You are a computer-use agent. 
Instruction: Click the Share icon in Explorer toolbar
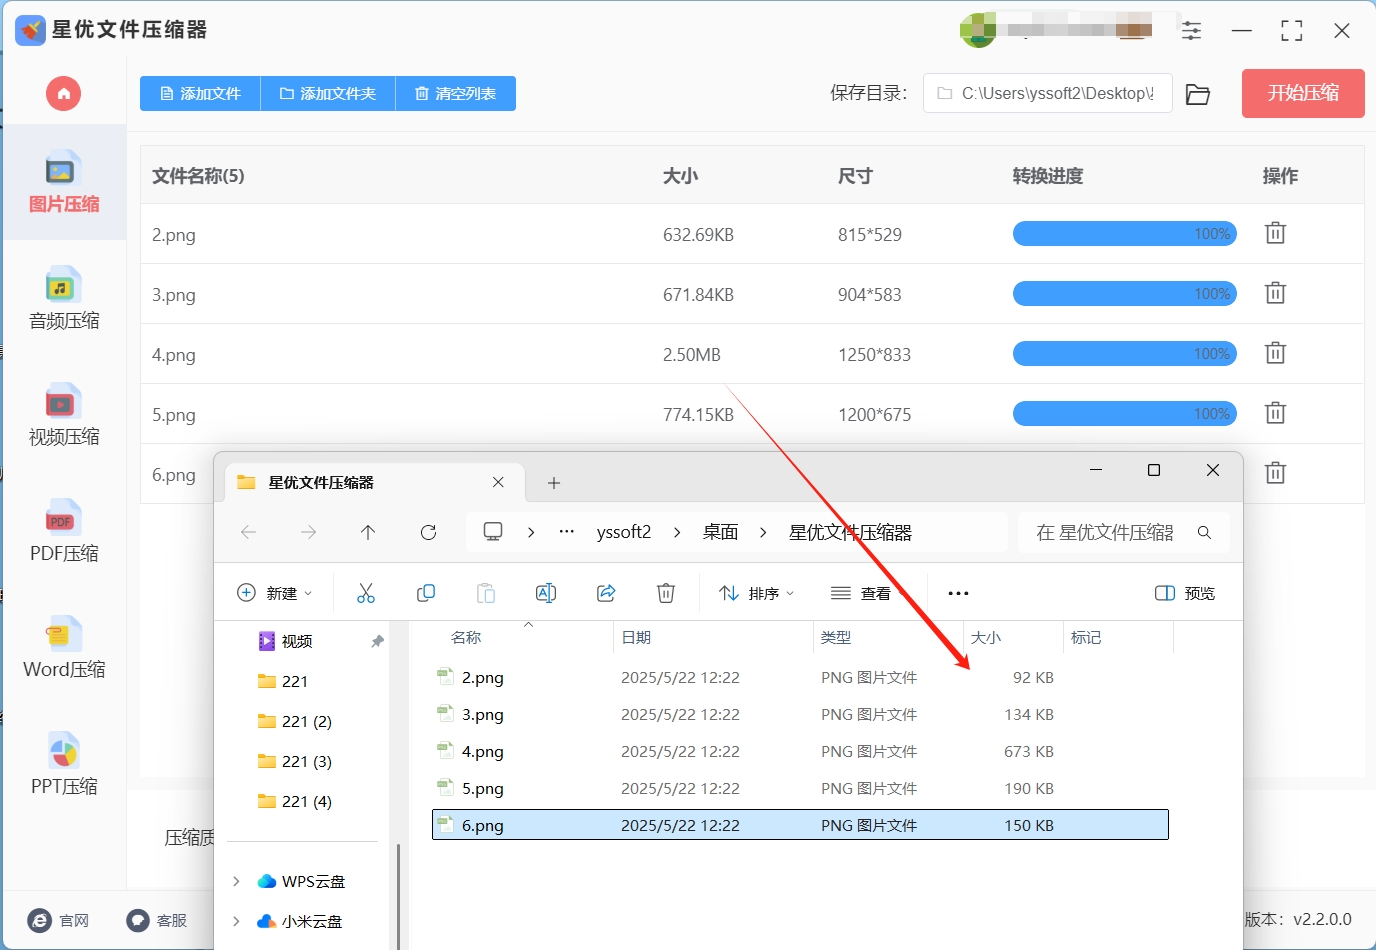(x=606, y=593)
